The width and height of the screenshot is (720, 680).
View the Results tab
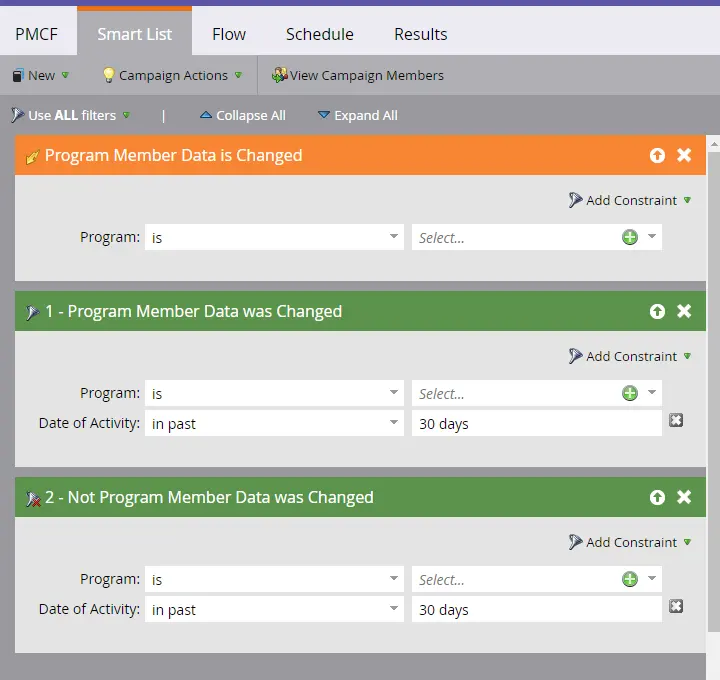(421, 34)
